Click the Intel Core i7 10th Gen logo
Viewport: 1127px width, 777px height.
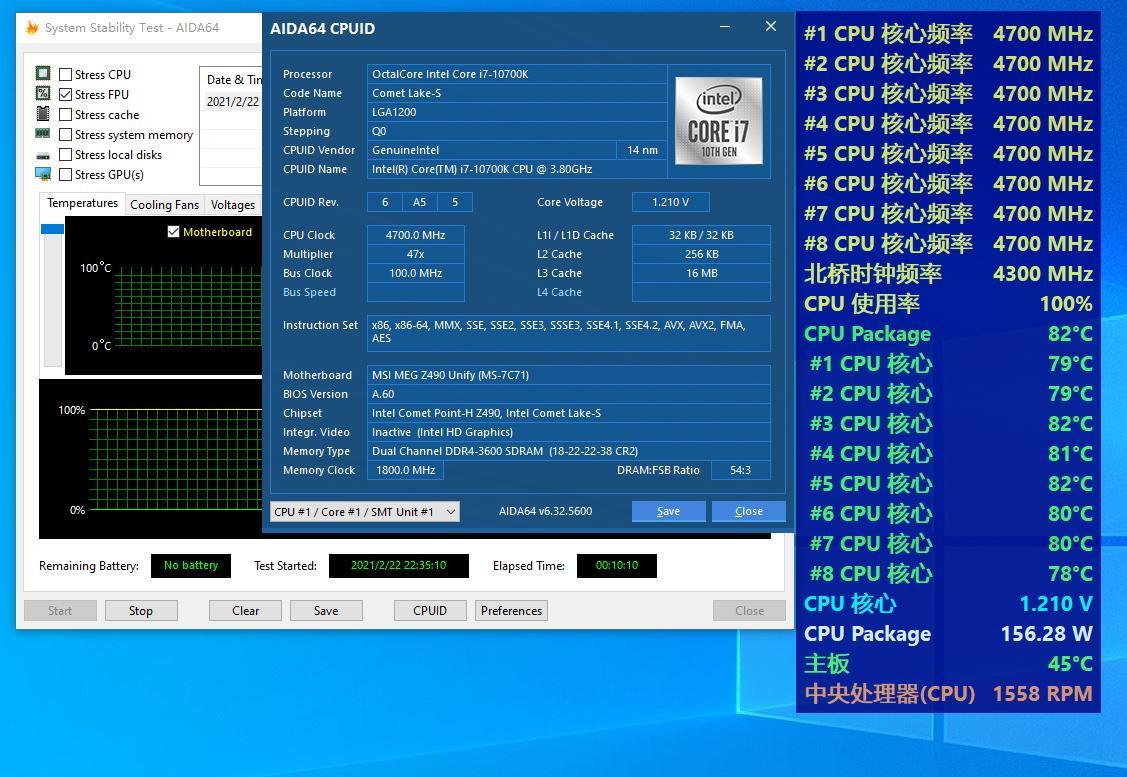(x=717, y=121)
